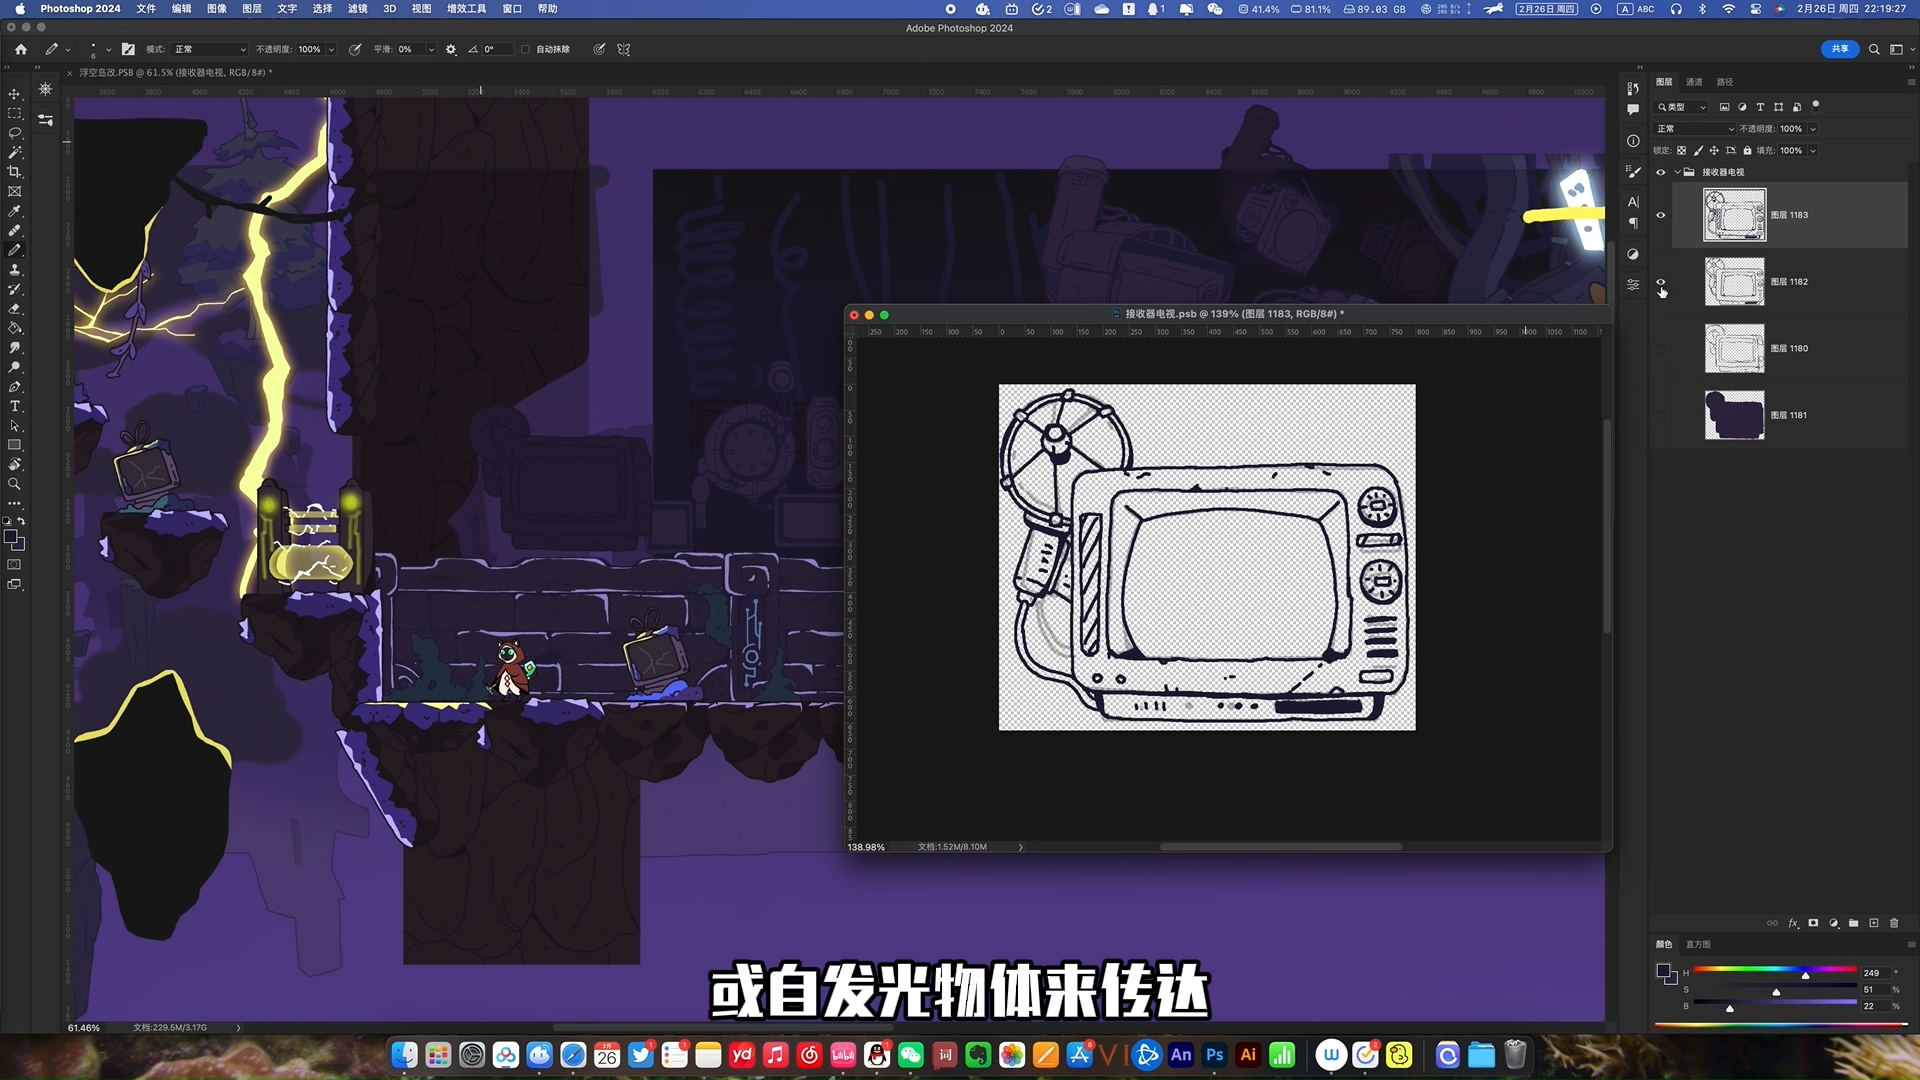Open the 文件 menu
The width and height of the screenshot is (1920, 1080).
tap(146, 9)
